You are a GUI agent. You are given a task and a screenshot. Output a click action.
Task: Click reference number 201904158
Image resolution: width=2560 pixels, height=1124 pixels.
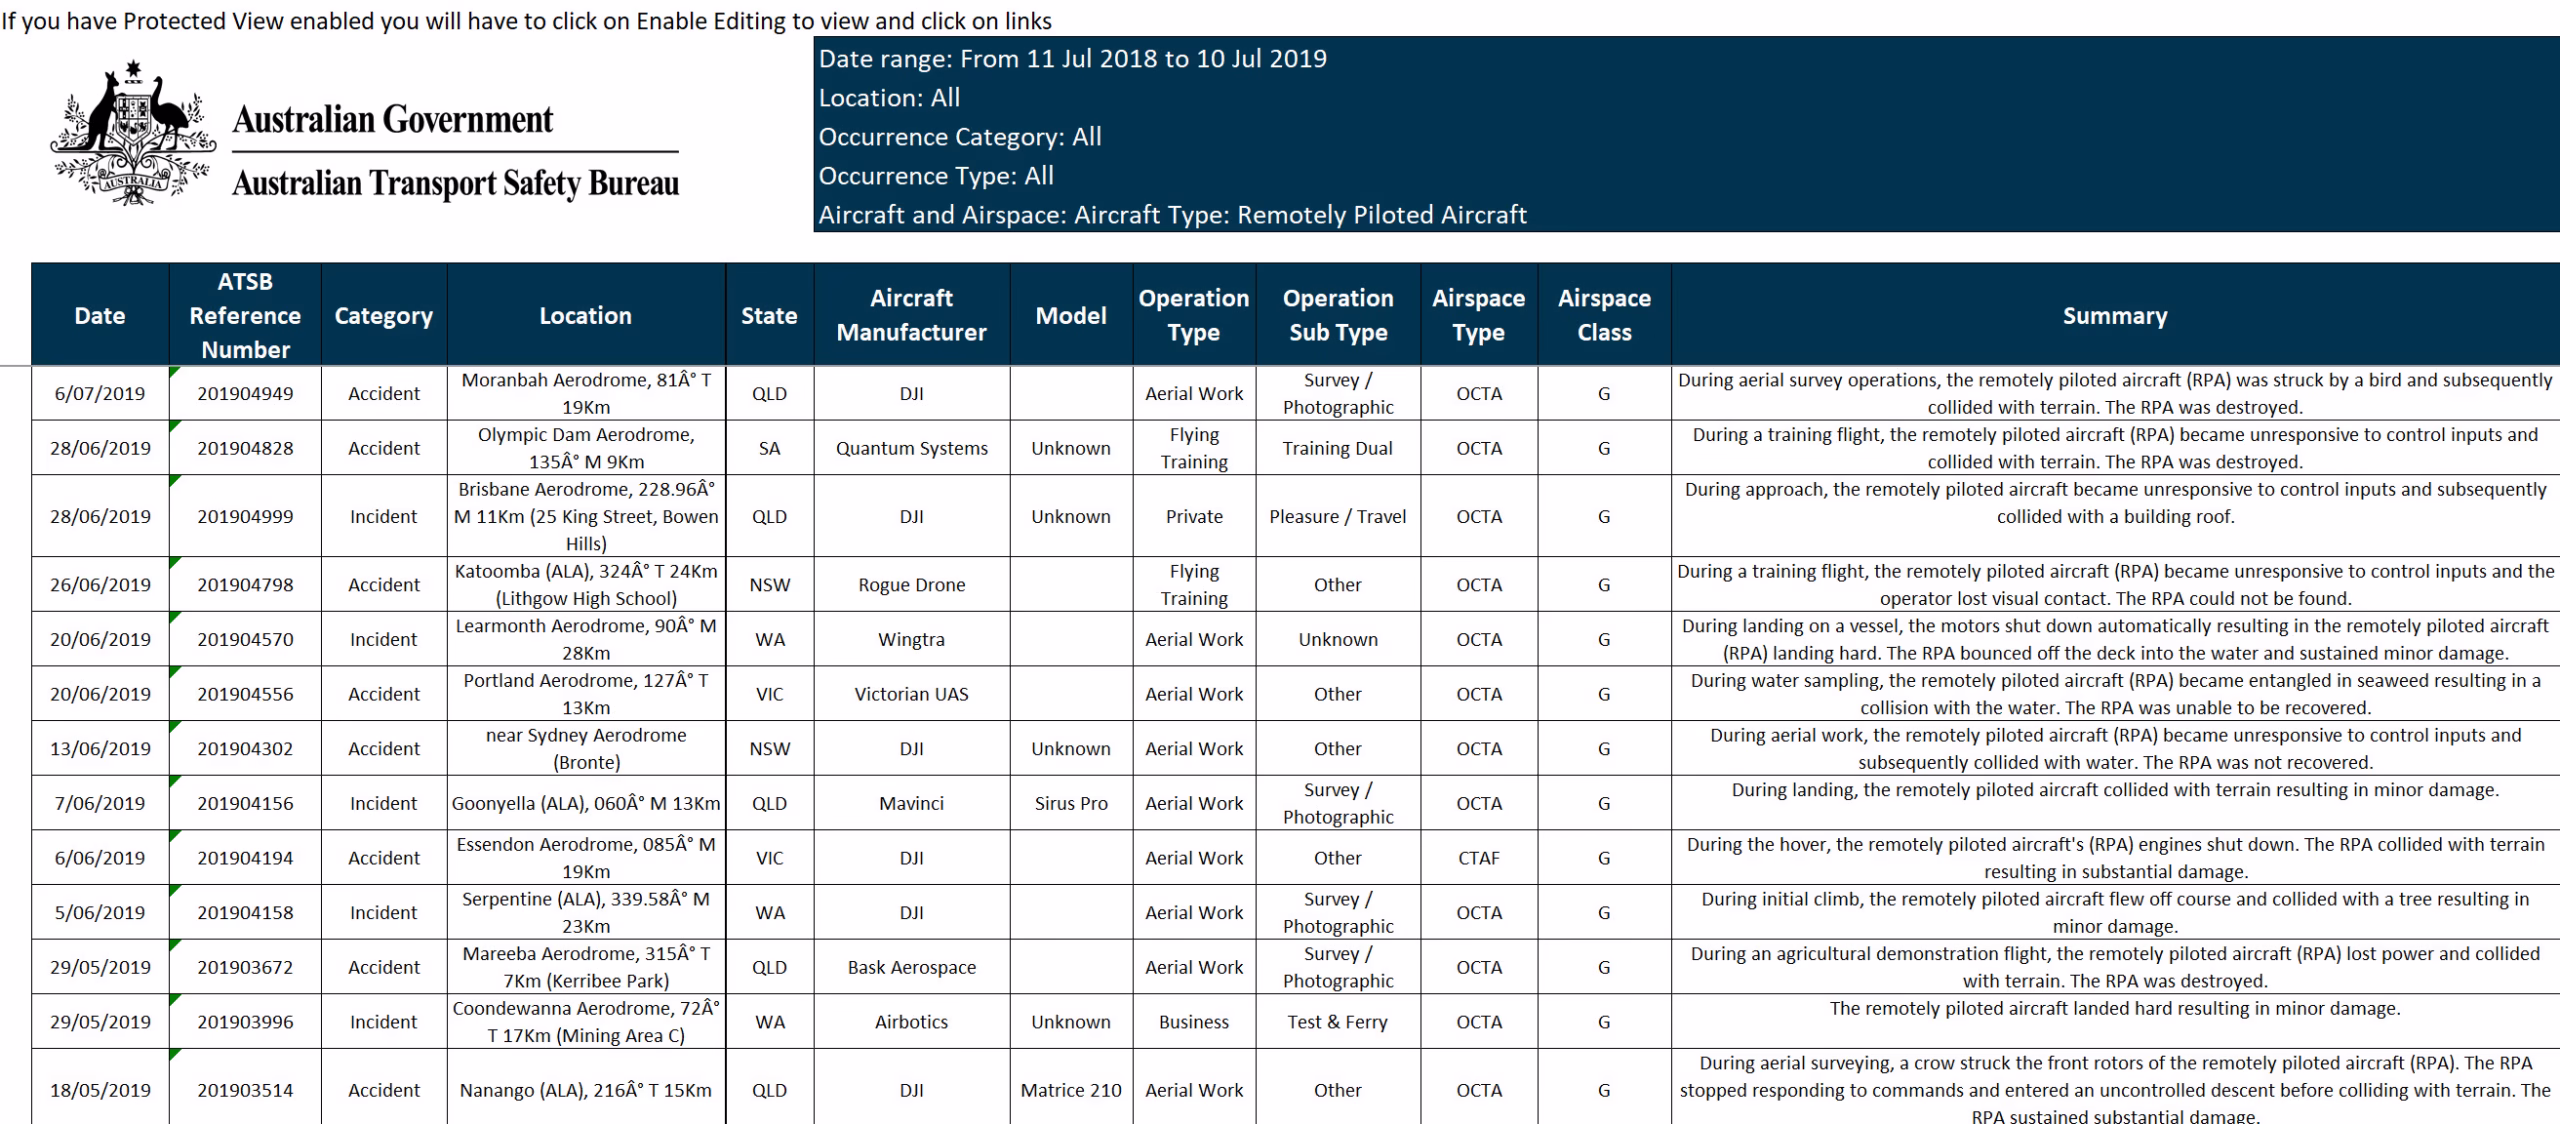[x=245, y=912]
